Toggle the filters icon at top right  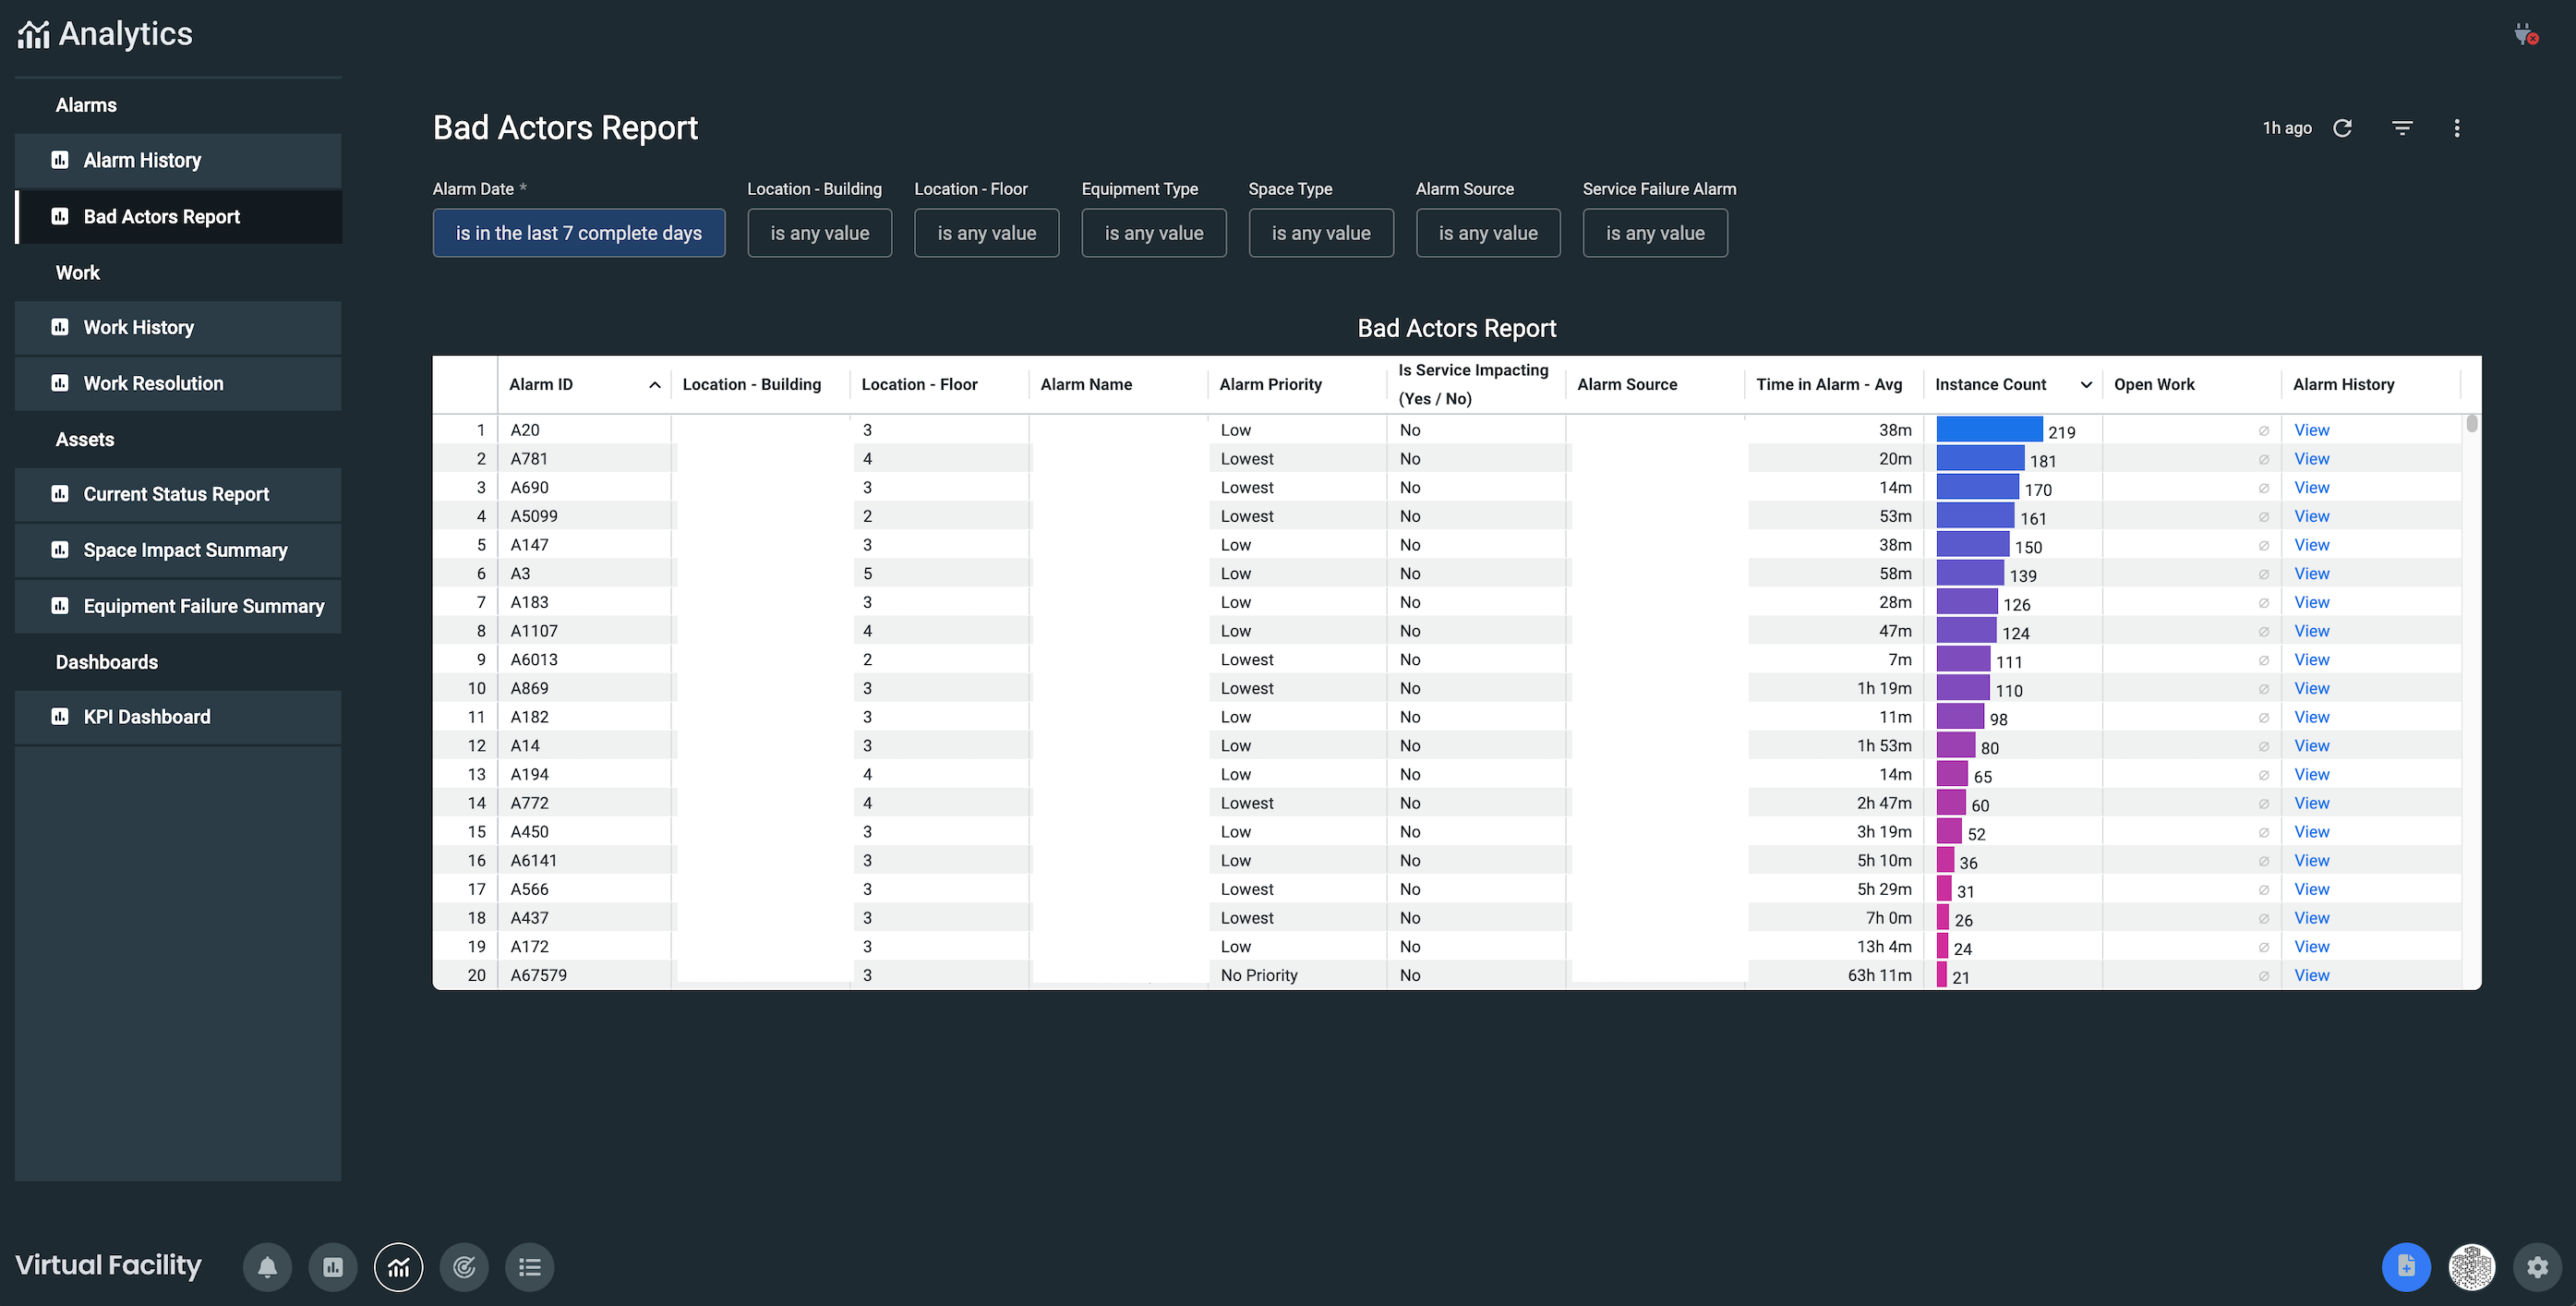[x=2402, y=128]
